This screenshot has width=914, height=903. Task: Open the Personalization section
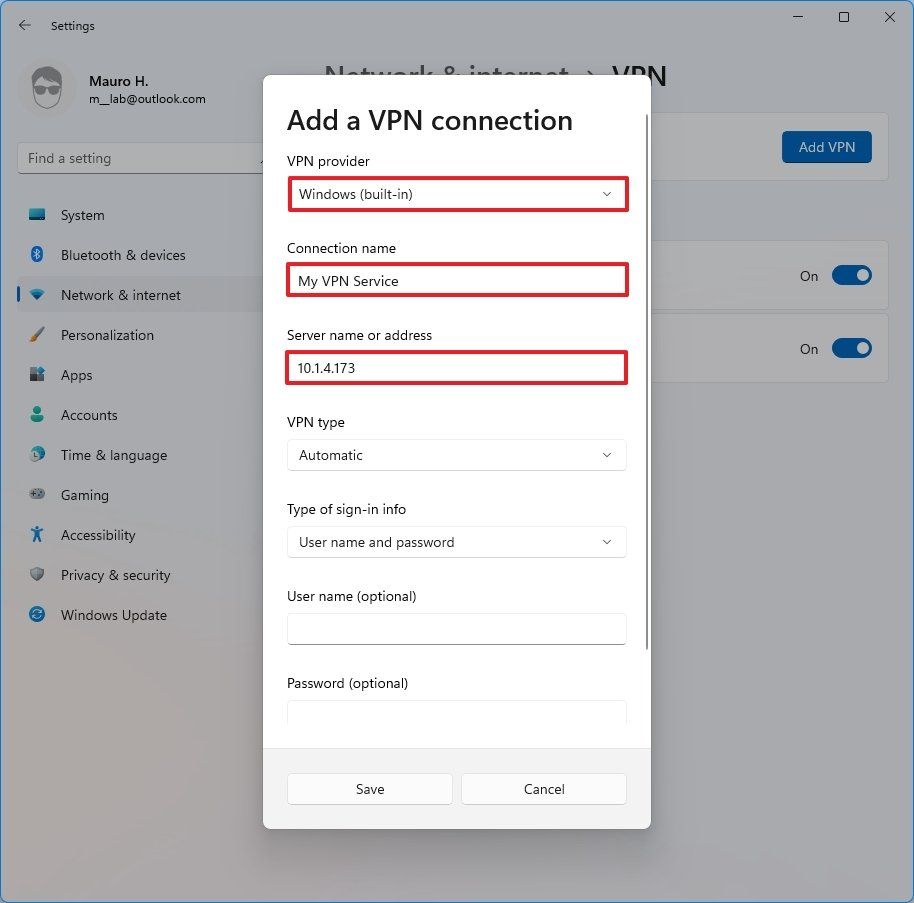click(108, 335)
